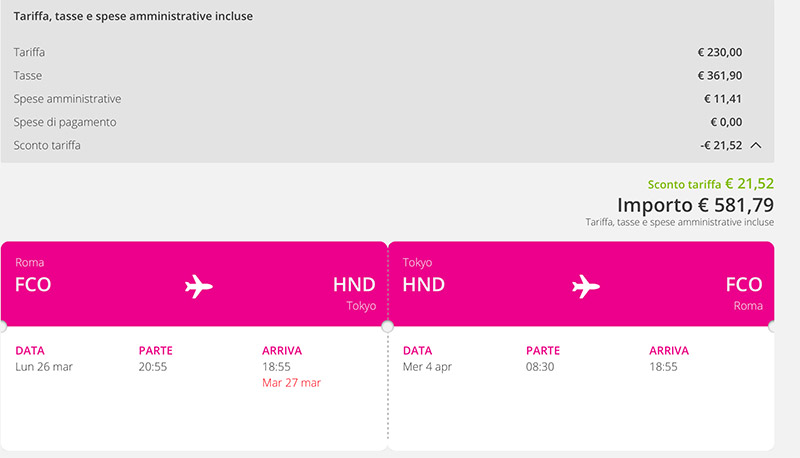Image resolution: width=800 pixels, height=458 pixels.
Task: Click the -€ 21,52 discount amount
Action: (721, 145)
